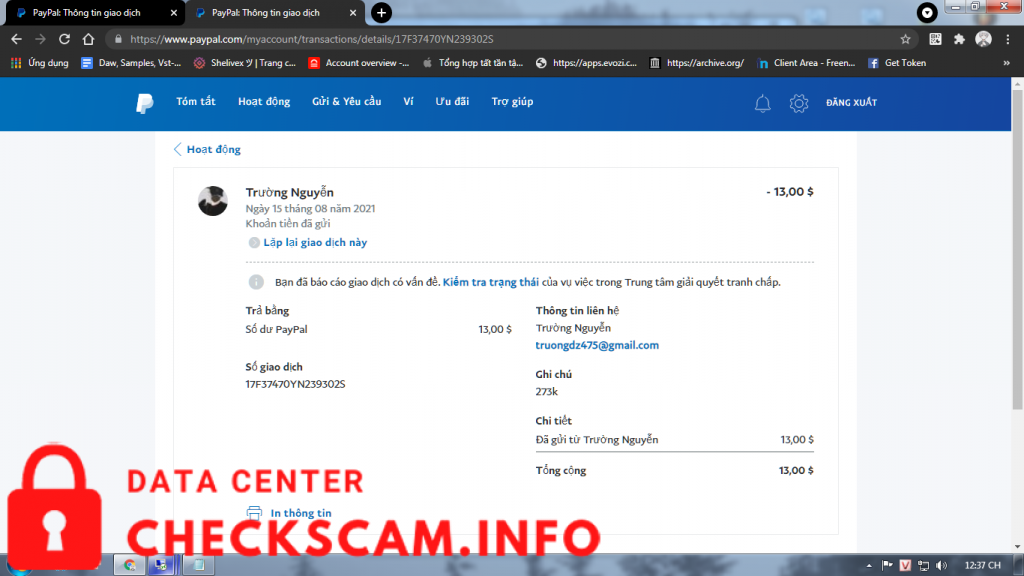Click the Chrome icon in the taskbar
This screenshot has height=576, width=1024.
click(129, 565)
